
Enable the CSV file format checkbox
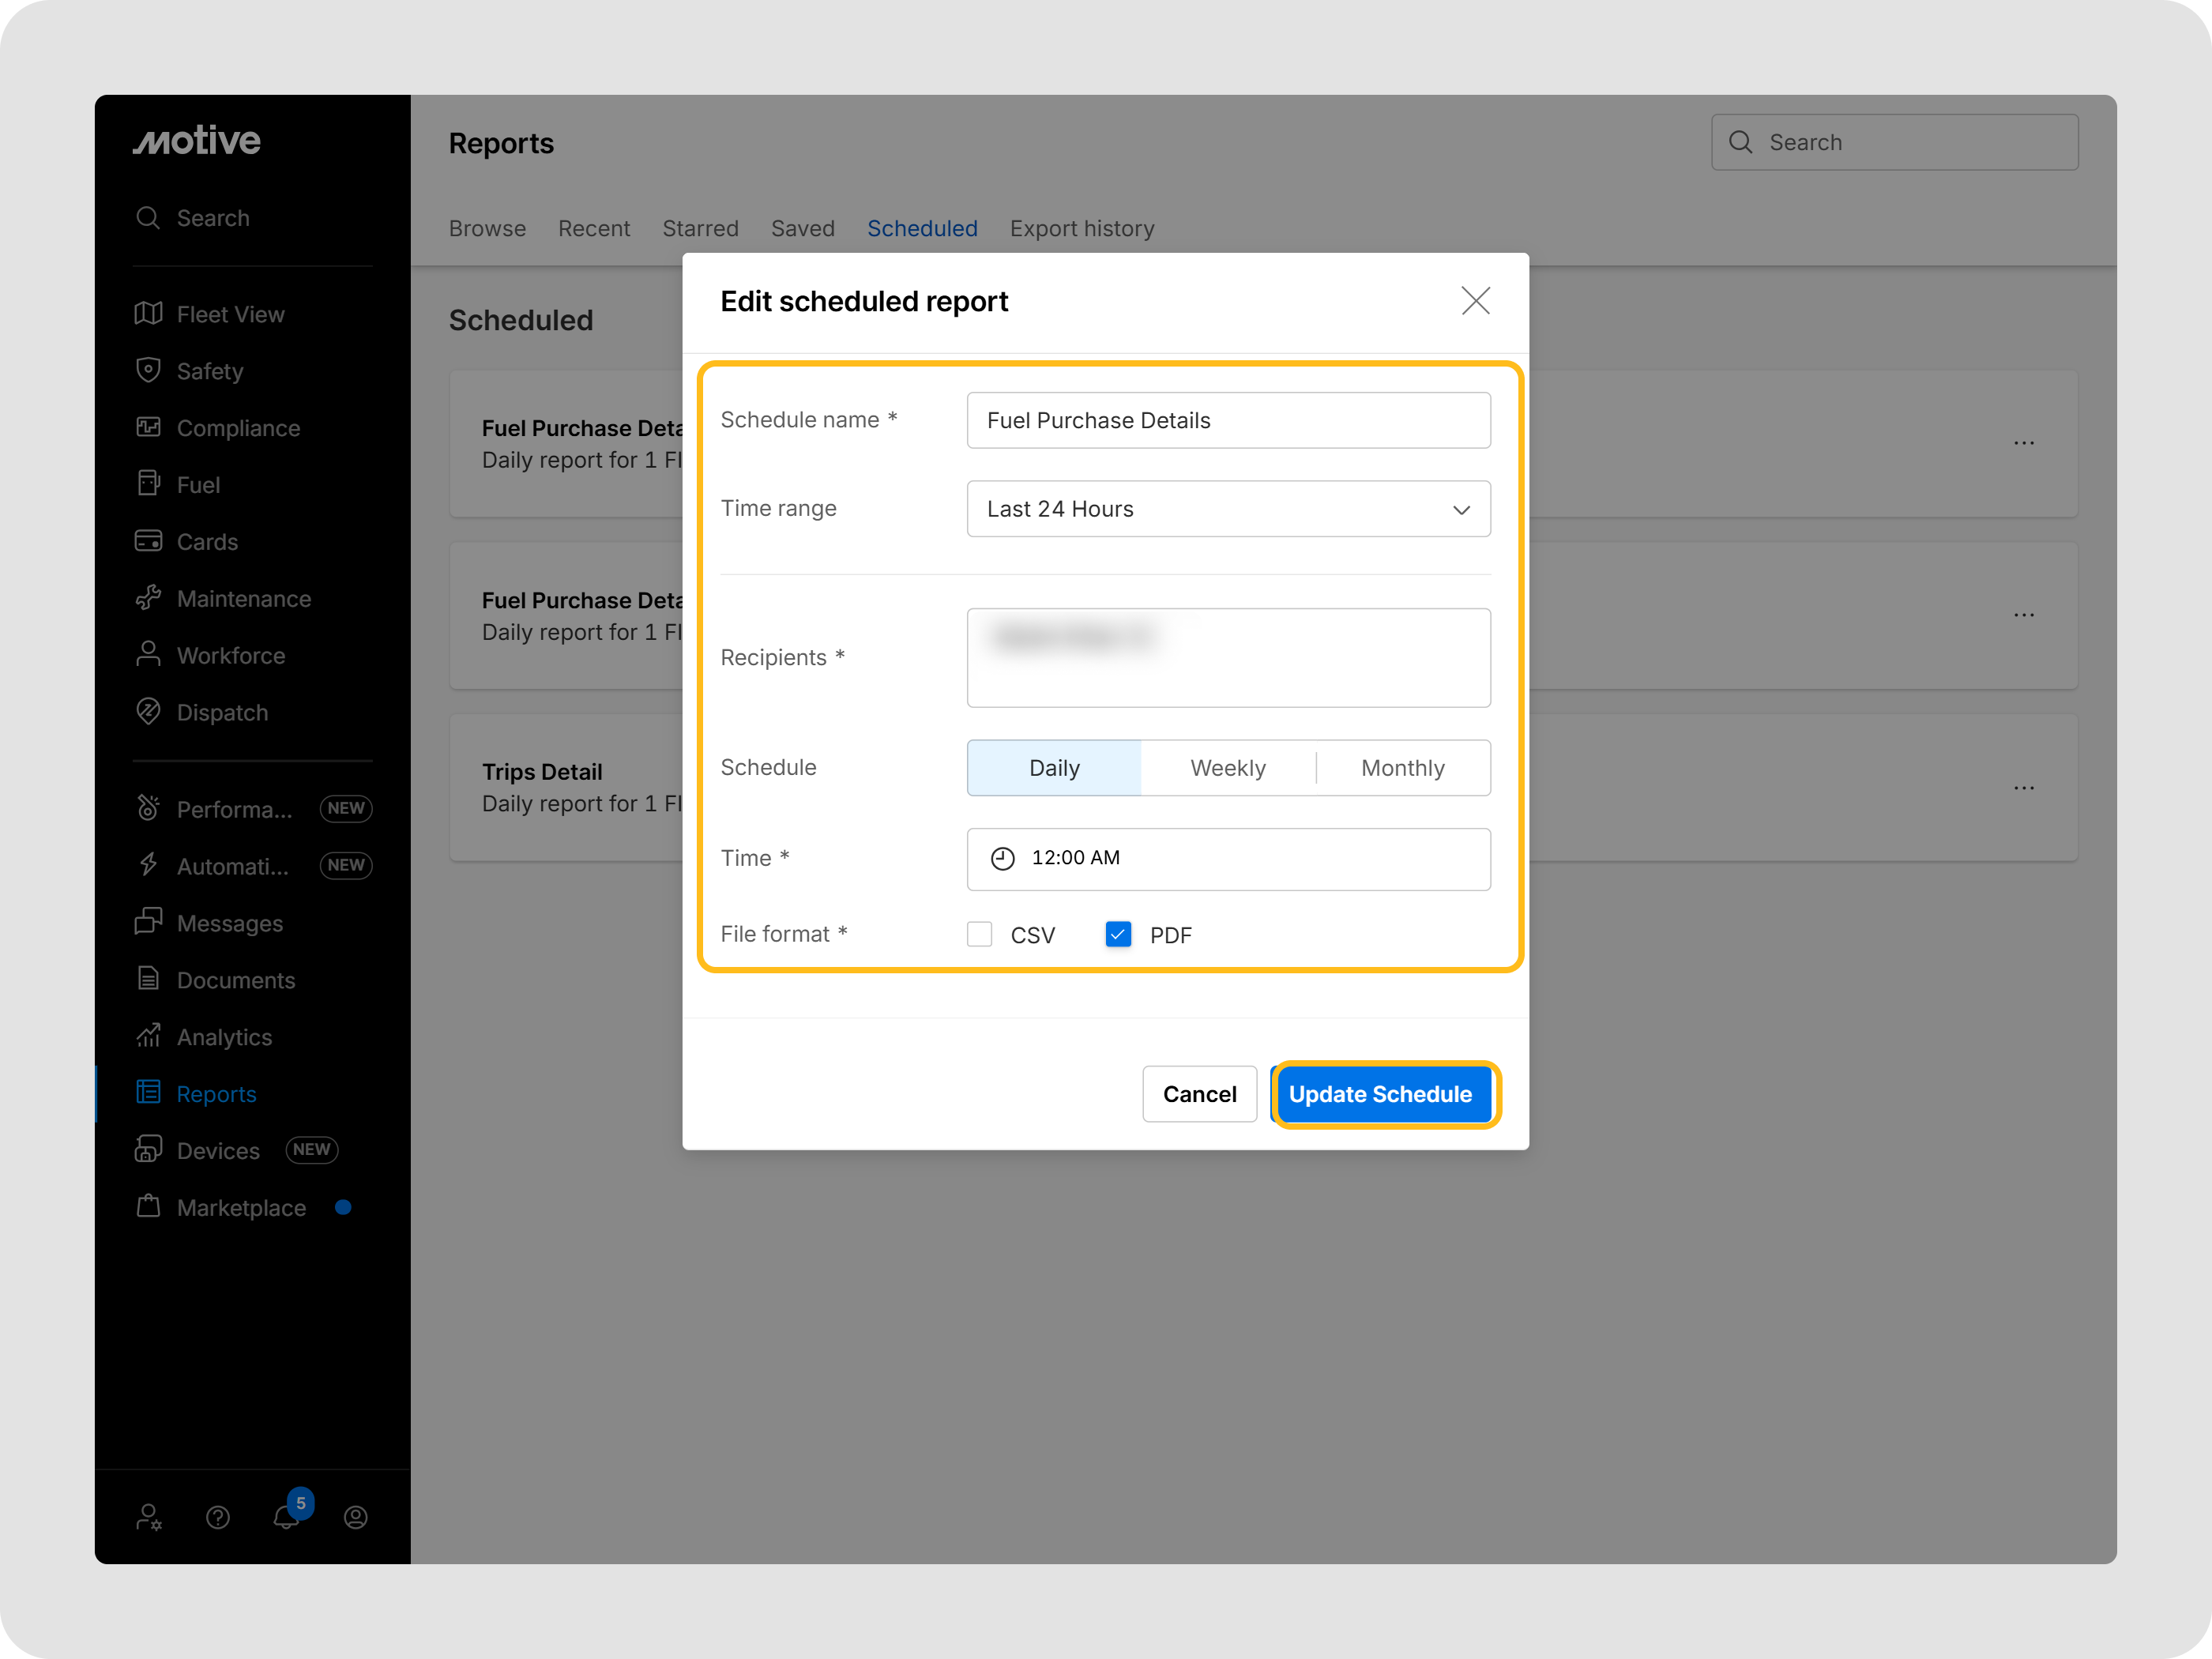980,934
